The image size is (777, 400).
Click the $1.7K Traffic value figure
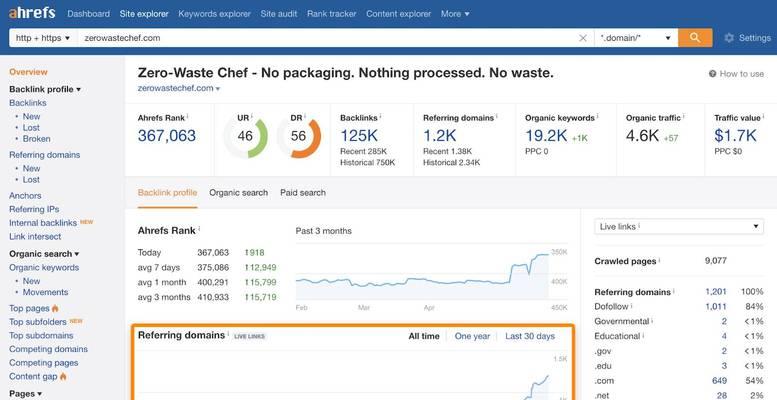(735, 135)
